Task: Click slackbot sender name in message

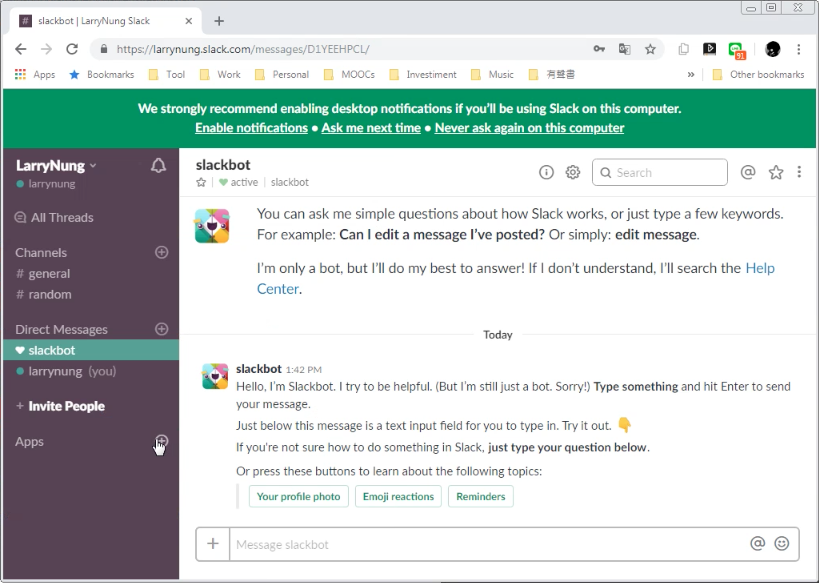Action: (x=259, y=369)
